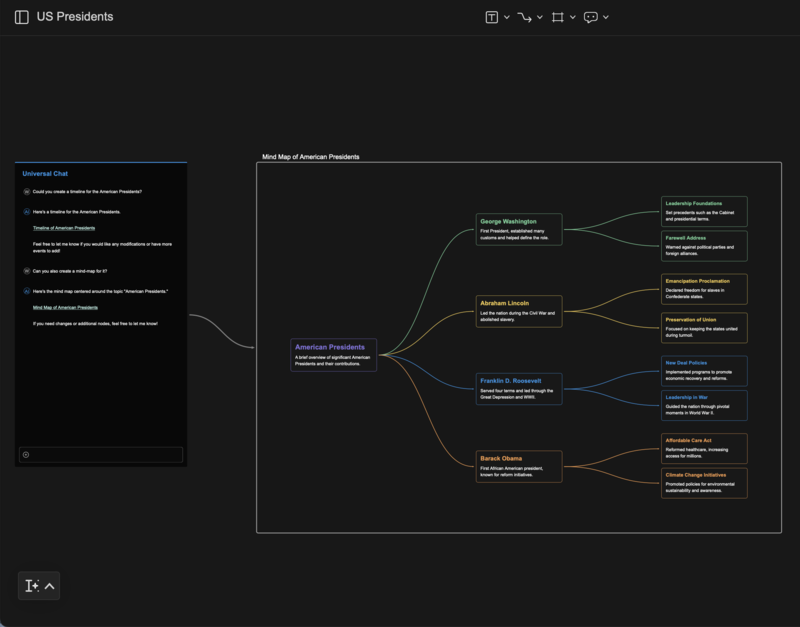Open Timeline of American Presidents link
Viewport: 800px width, 627px height.
click(x=63, y=228)
